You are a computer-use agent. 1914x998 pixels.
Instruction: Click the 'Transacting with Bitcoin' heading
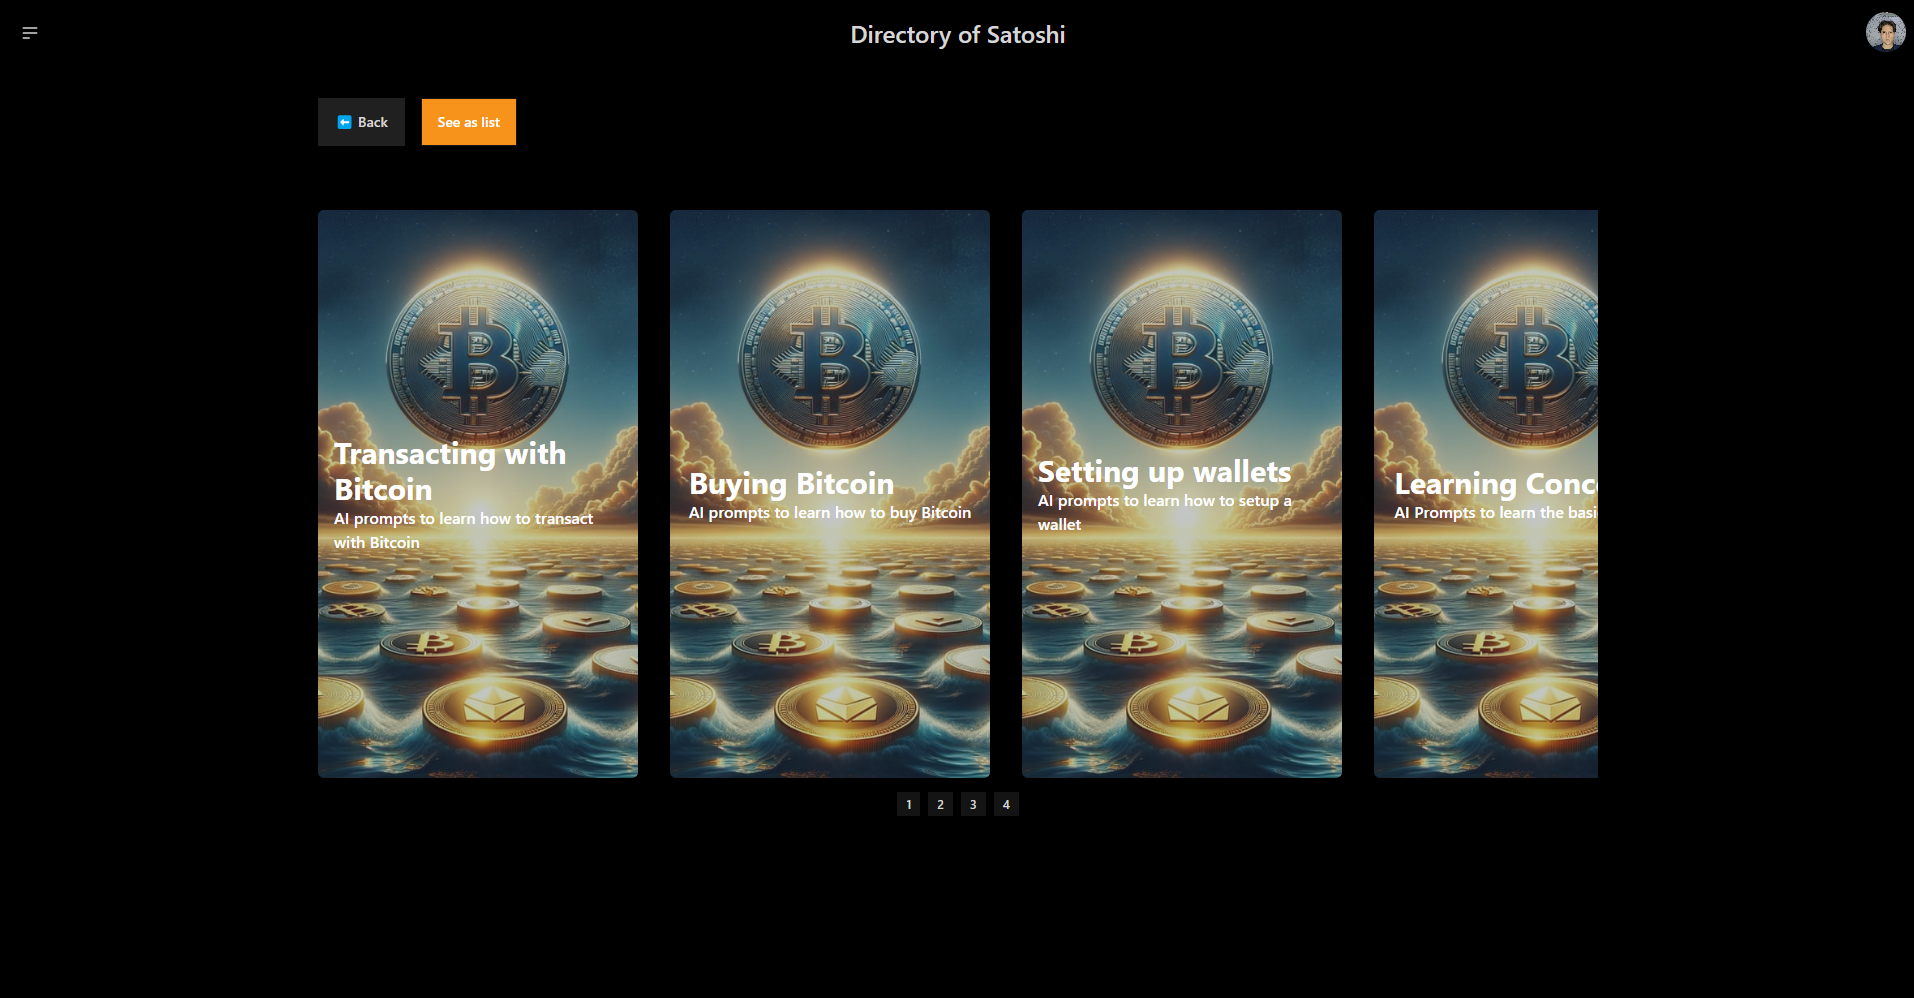click(450, 472)
